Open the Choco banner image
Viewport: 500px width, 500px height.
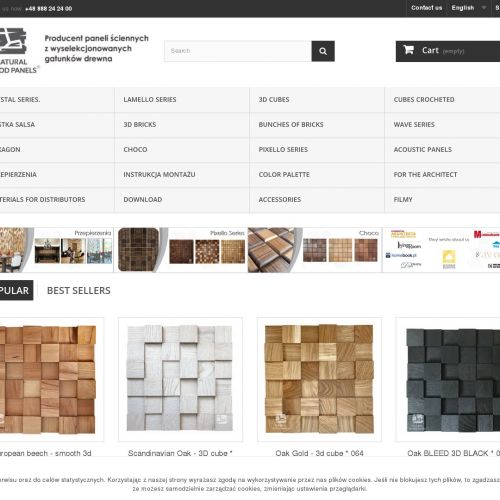tap(315, 250)
